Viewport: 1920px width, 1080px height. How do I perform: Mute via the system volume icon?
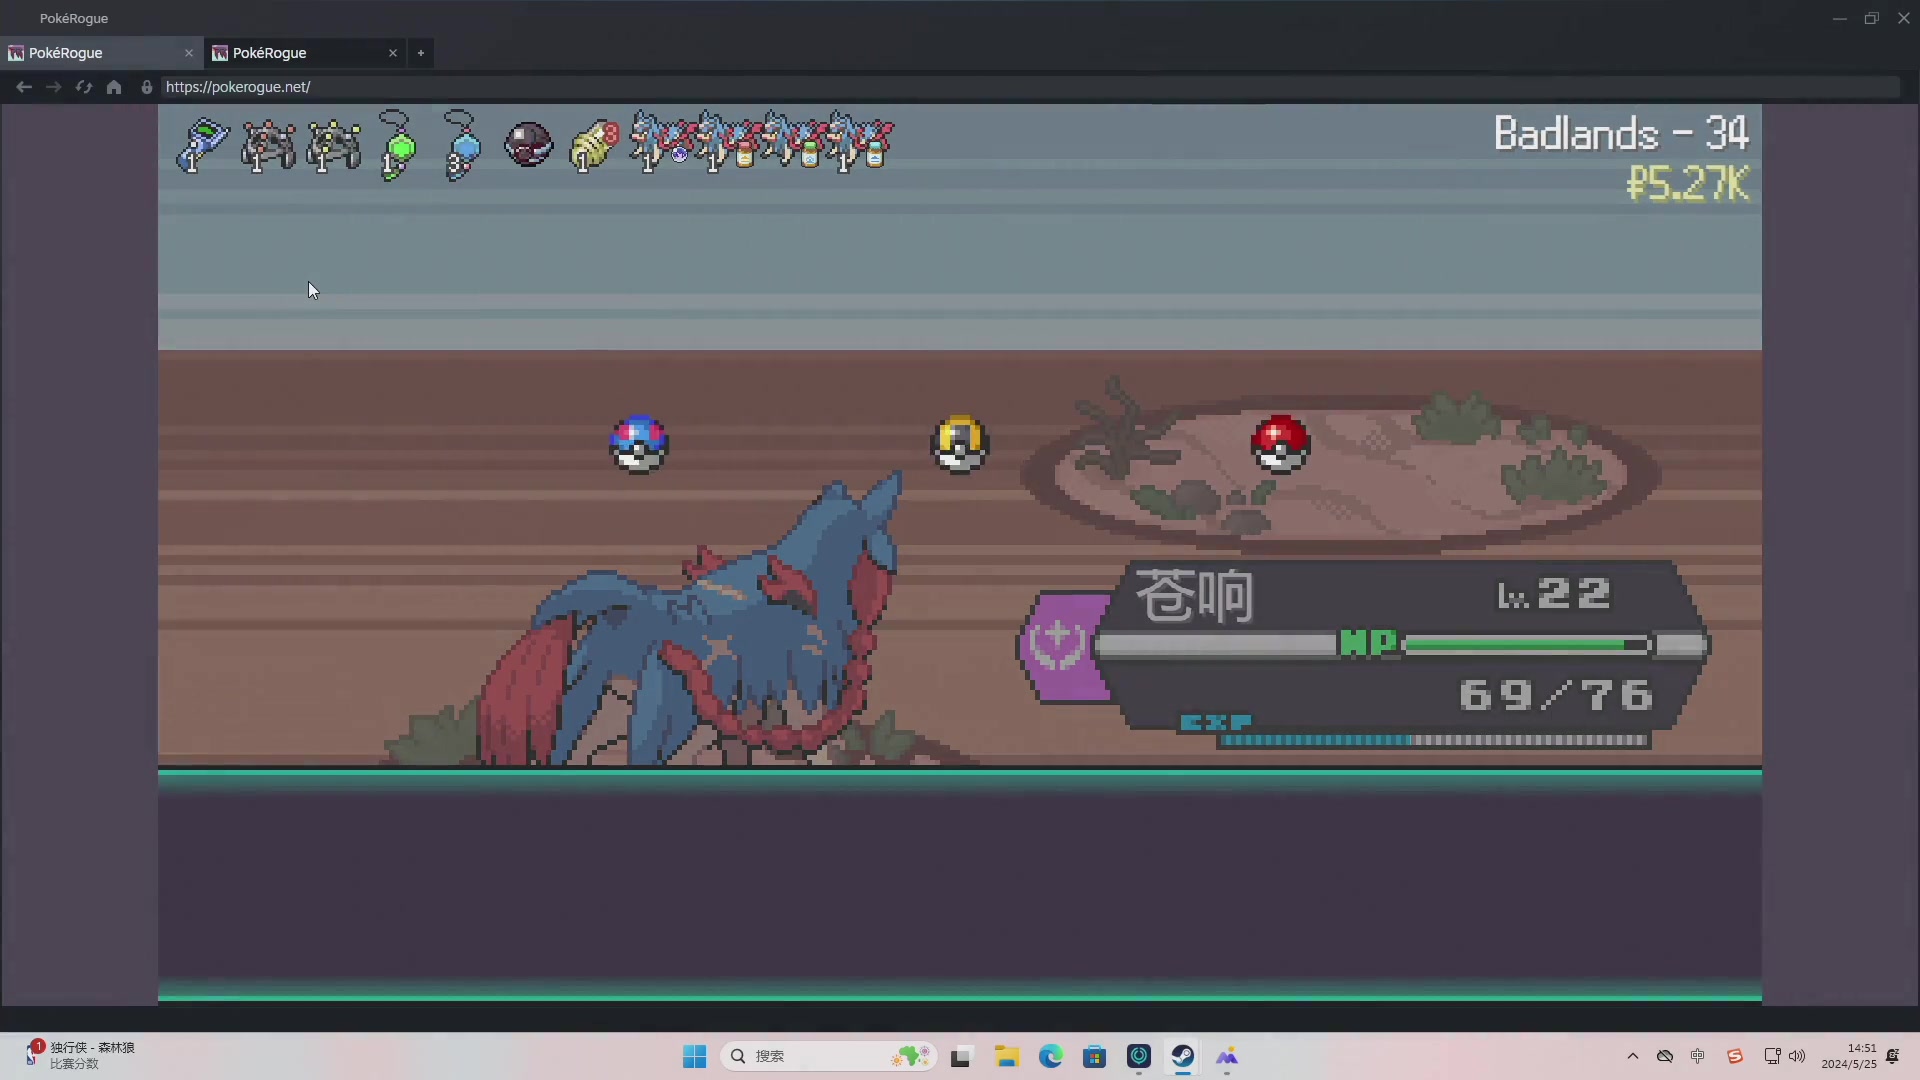pyautogui.click(x=1798, y=1056)
